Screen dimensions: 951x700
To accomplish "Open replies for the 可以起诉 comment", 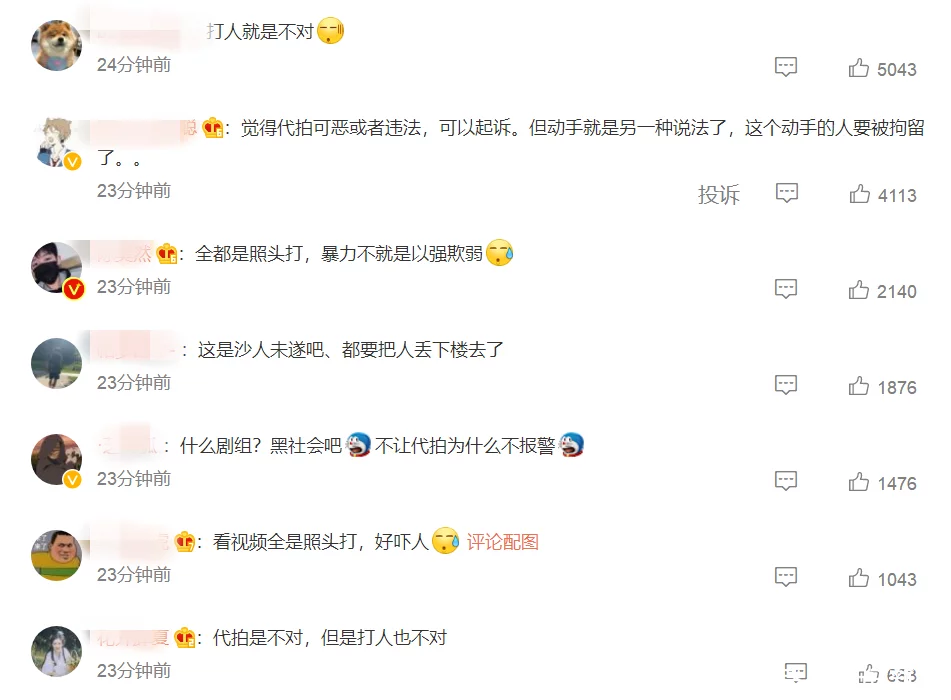I will pyautogui.click(x=787, y=193).
